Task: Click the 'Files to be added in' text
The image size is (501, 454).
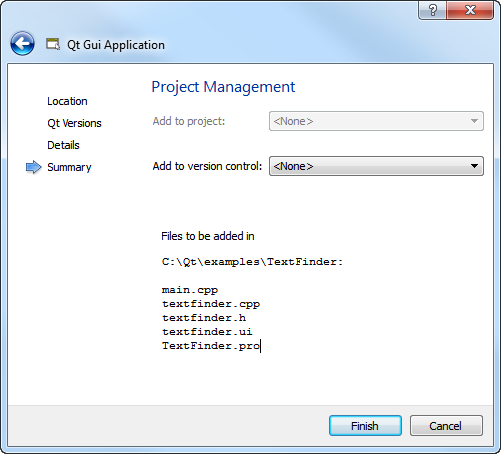Action: pos(208,236)
